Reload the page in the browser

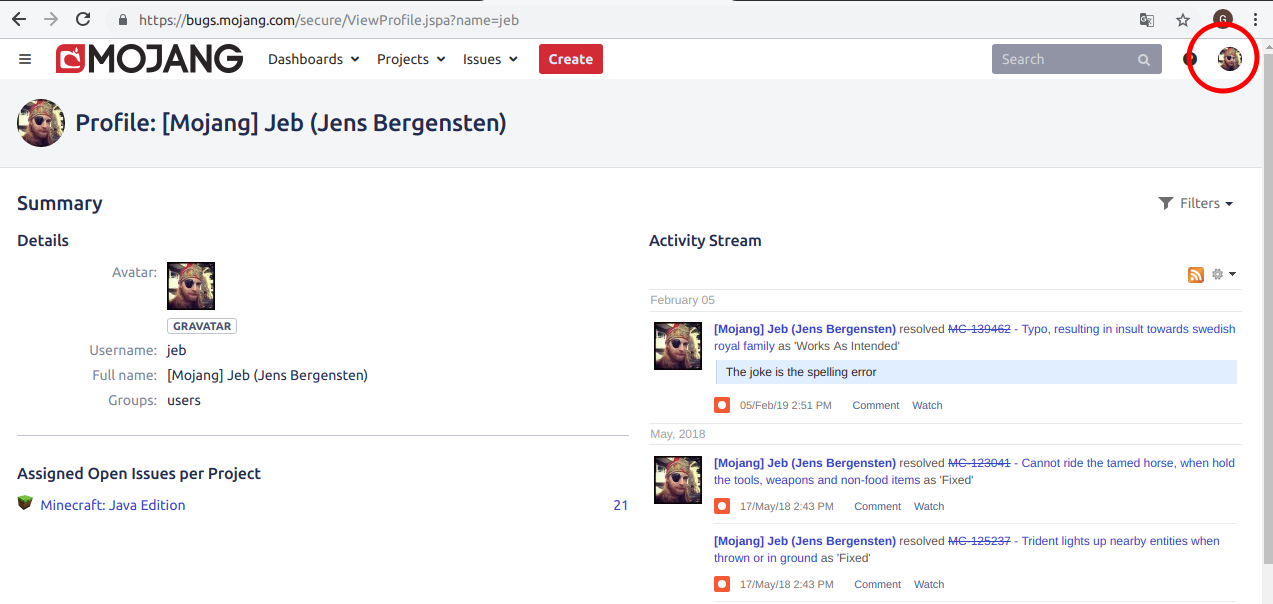click(x=83, y=19)
